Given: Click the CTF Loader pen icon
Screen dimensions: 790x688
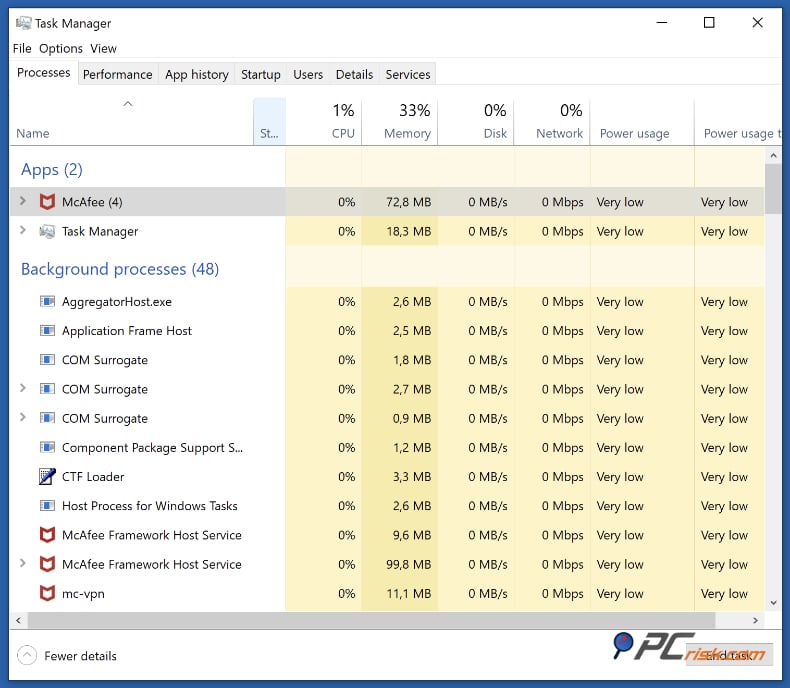Looking at the screenshot, I should pyautogui.click(x=47, y=477).
